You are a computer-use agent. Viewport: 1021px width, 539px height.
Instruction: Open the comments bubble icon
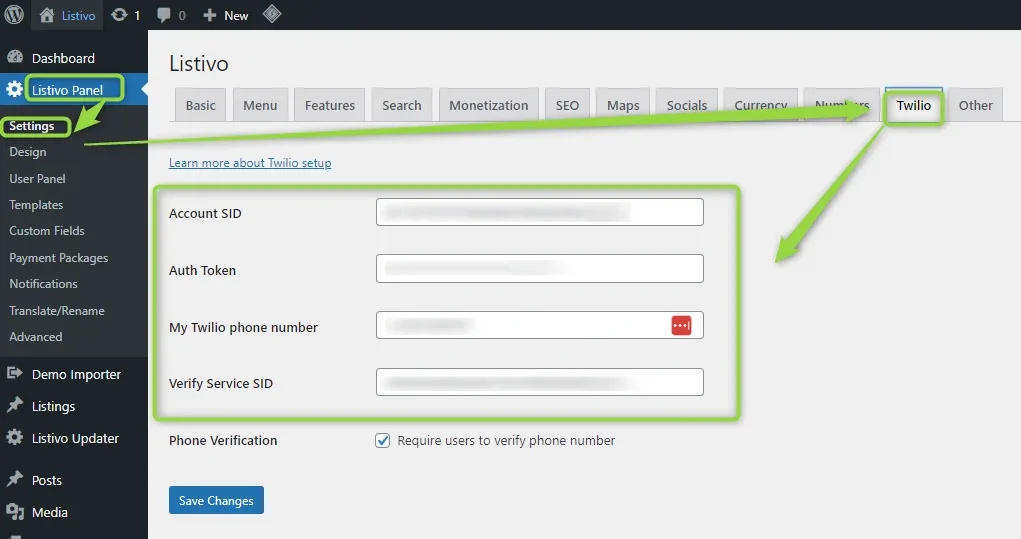164,15
